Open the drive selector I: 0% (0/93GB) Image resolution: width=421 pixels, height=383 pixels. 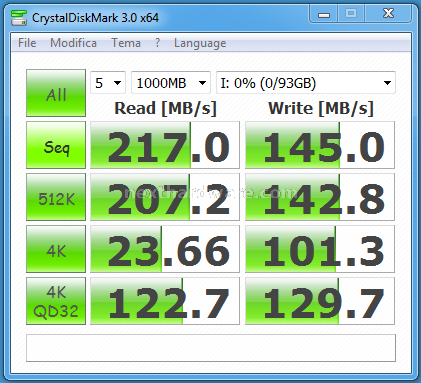[x=306, y=83]
